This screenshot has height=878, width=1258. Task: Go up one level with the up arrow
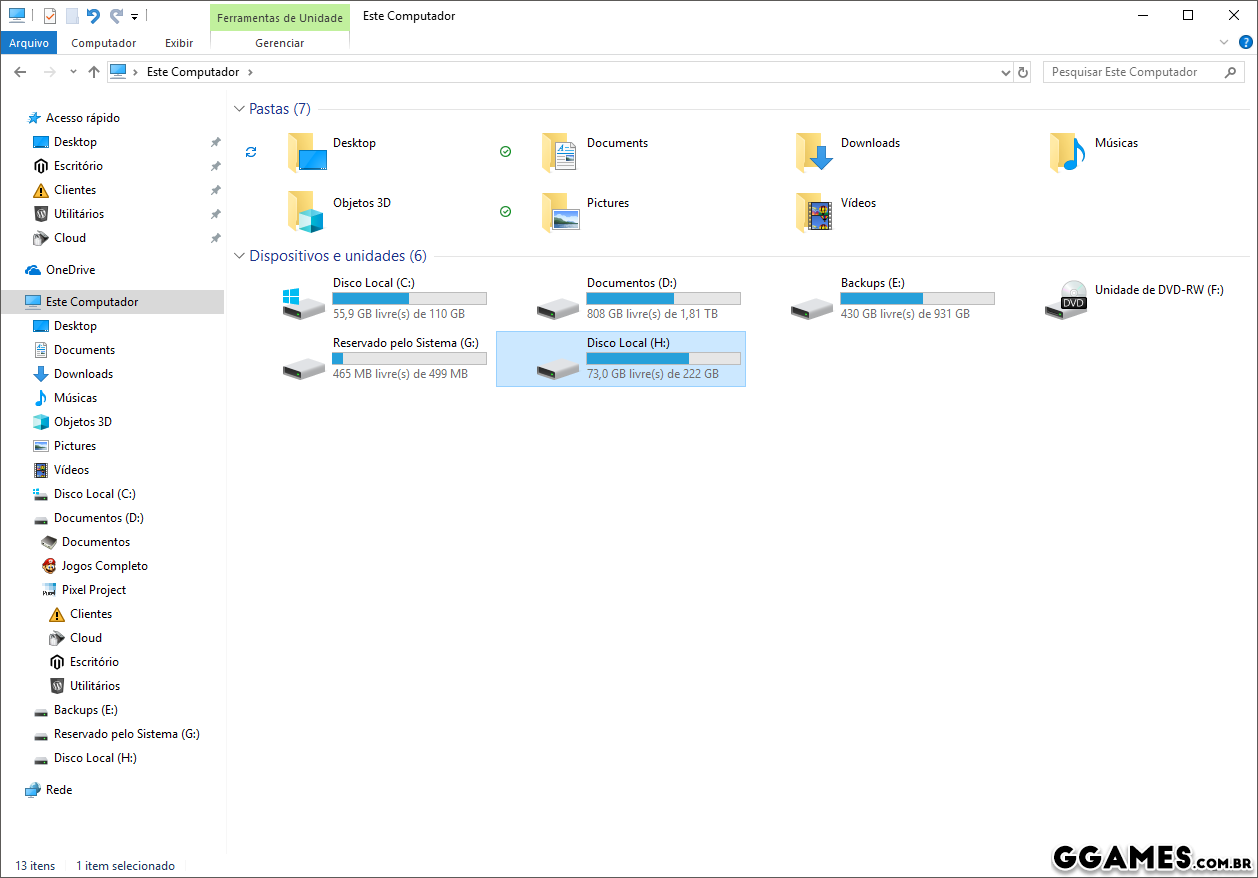coord(94,72)
